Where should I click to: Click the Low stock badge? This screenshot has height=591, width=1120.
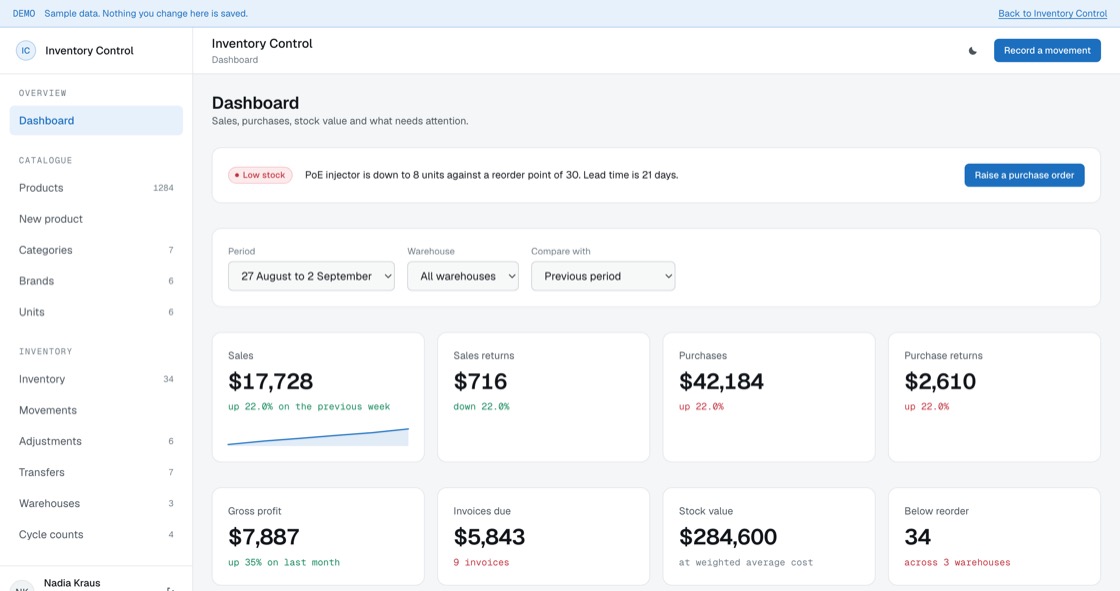point(260,175)
